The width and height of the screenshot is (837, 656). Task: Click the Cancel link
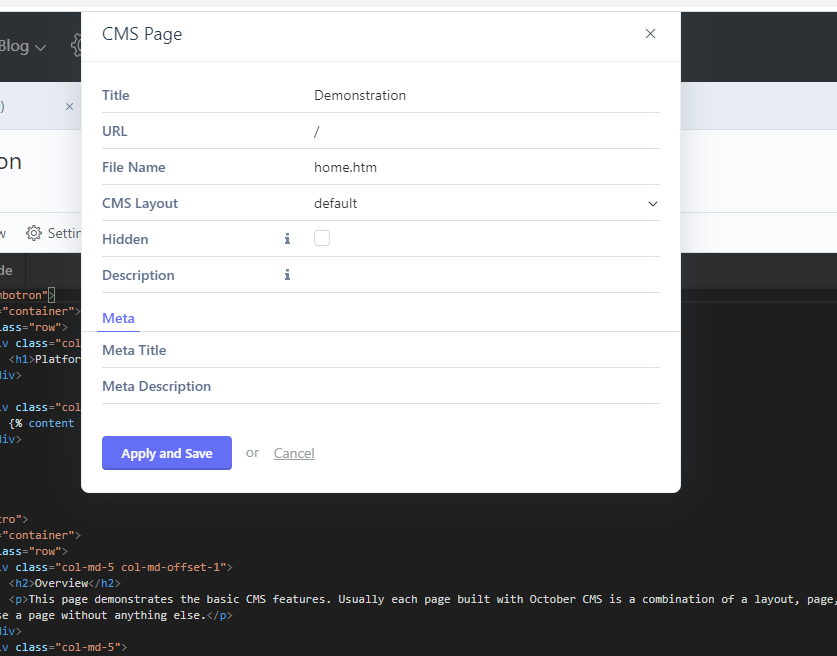click(x=294, y=453)
